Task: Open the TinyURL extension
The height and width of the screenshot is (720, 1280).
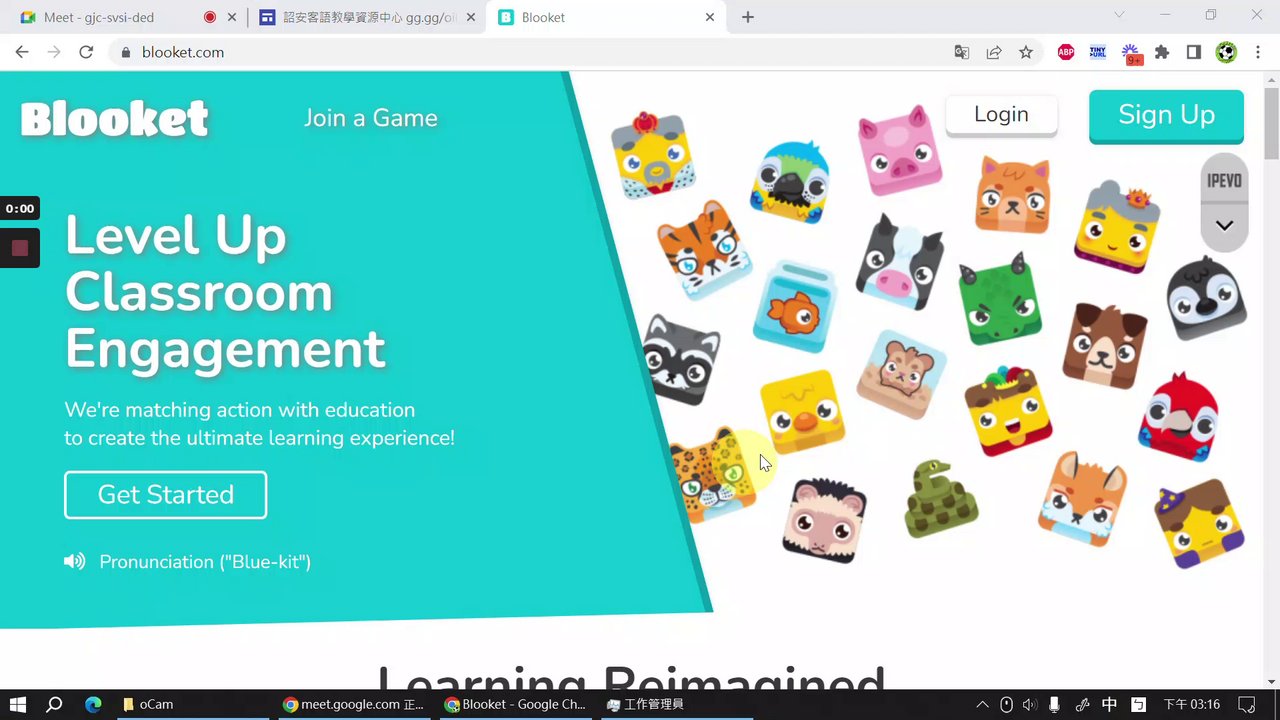Action: click(1098, 52)
